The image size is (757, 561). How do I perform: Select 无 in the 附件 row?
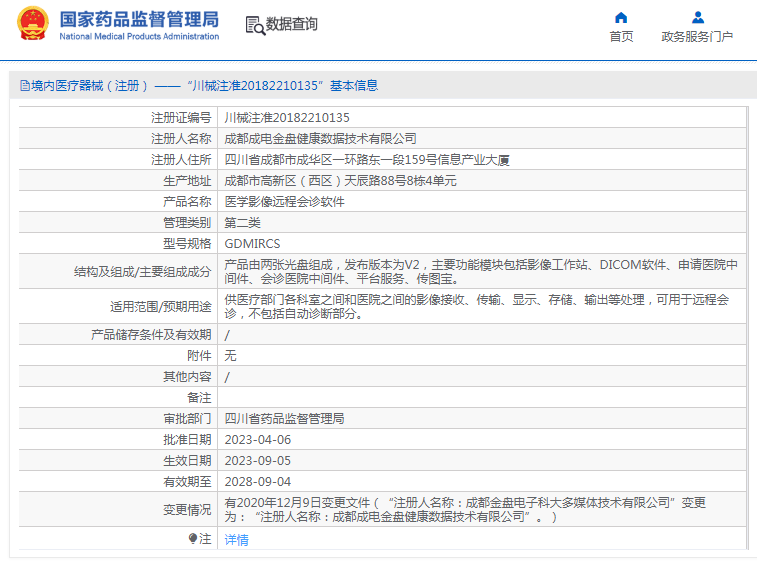[230, 356]
